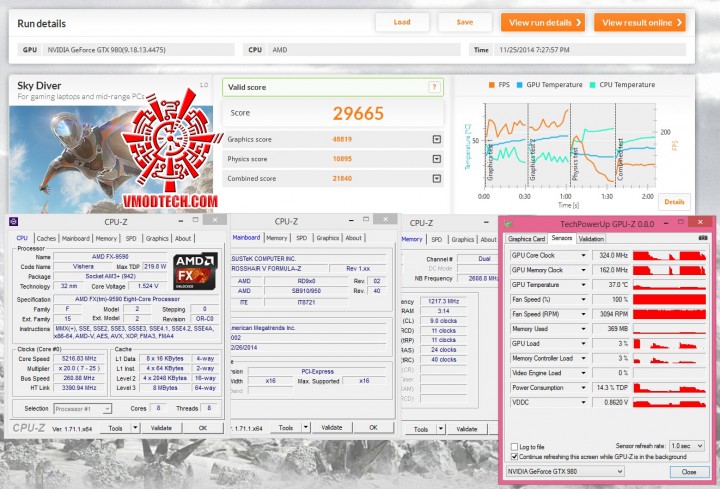
Task: Click OK in first CPU-Z window
Action: click(x=203, y=428)
